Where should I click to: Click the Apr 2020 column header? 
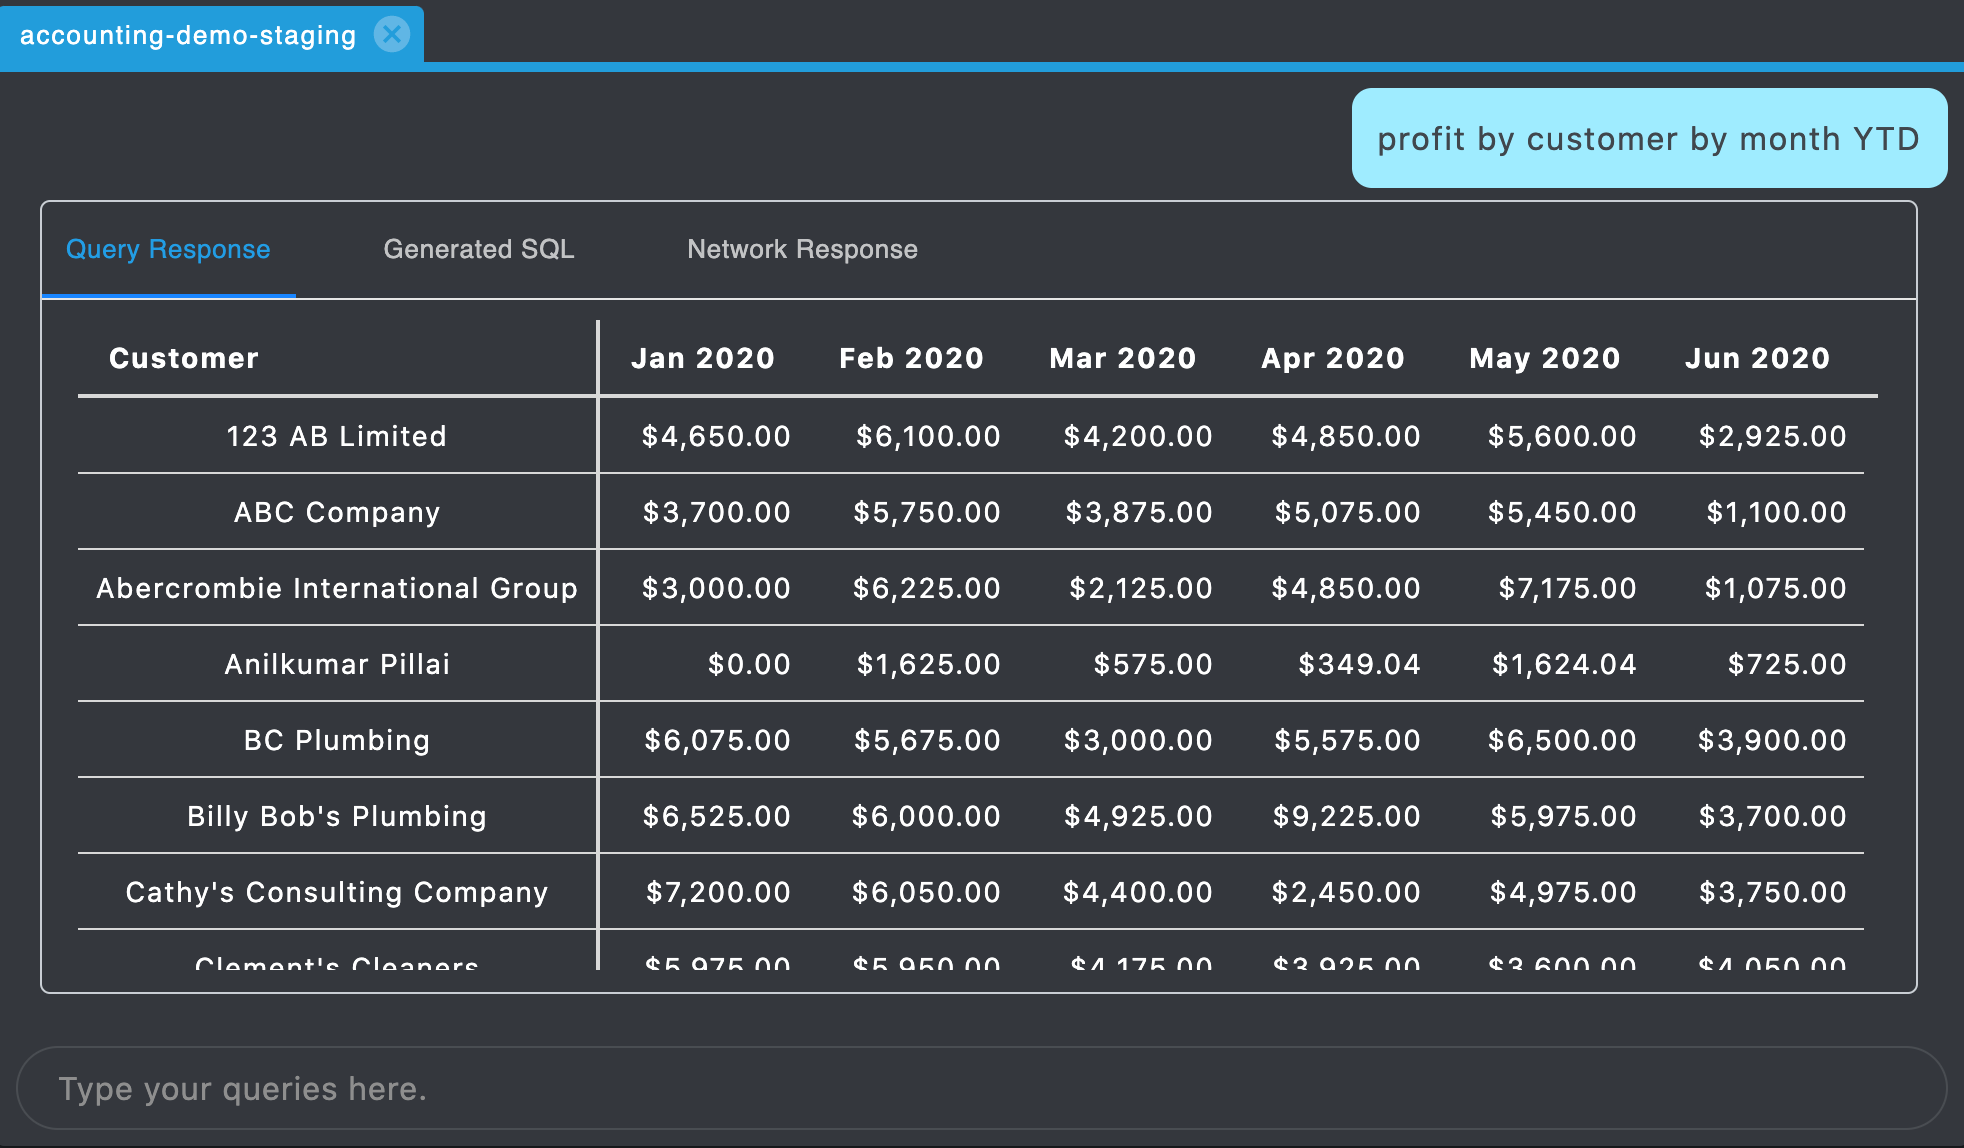tap(1332, 358)
